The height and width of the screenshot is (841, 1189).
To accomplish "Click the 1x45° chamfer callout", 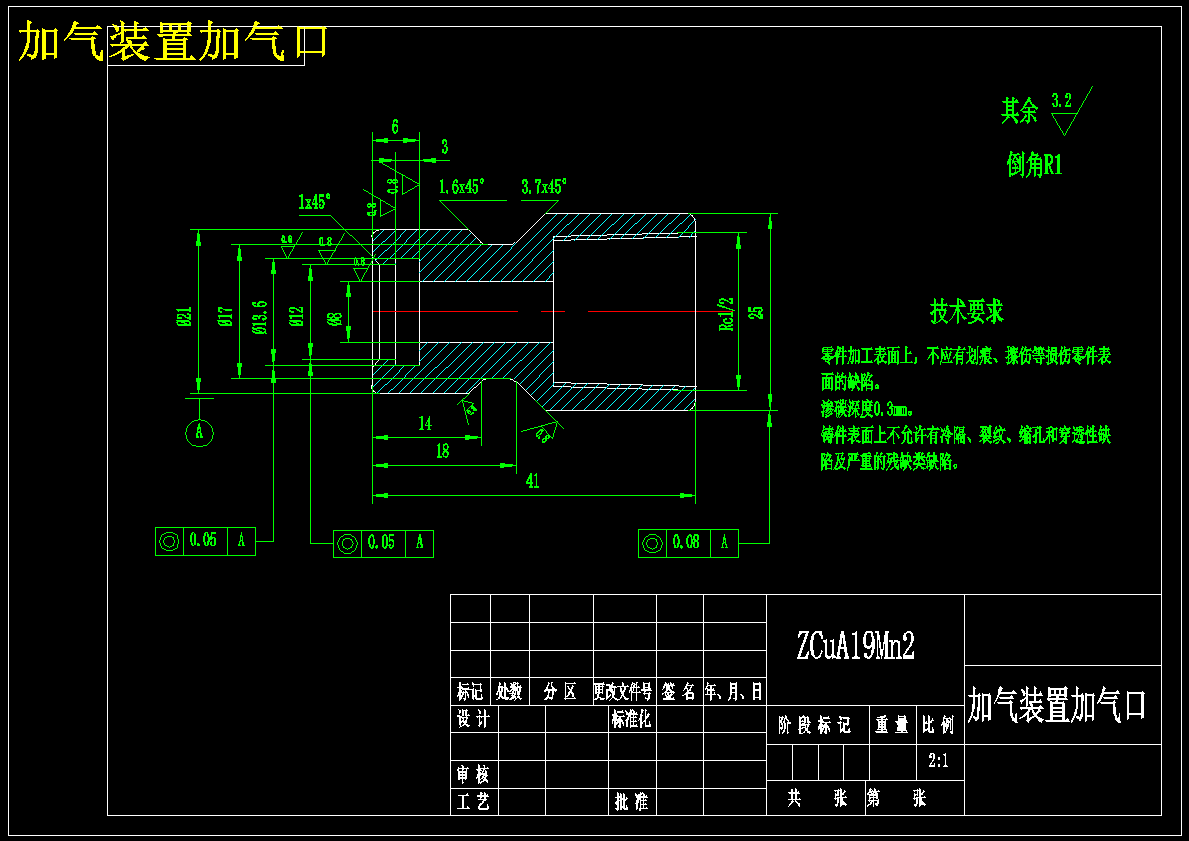I will click(x=315, y=202).
